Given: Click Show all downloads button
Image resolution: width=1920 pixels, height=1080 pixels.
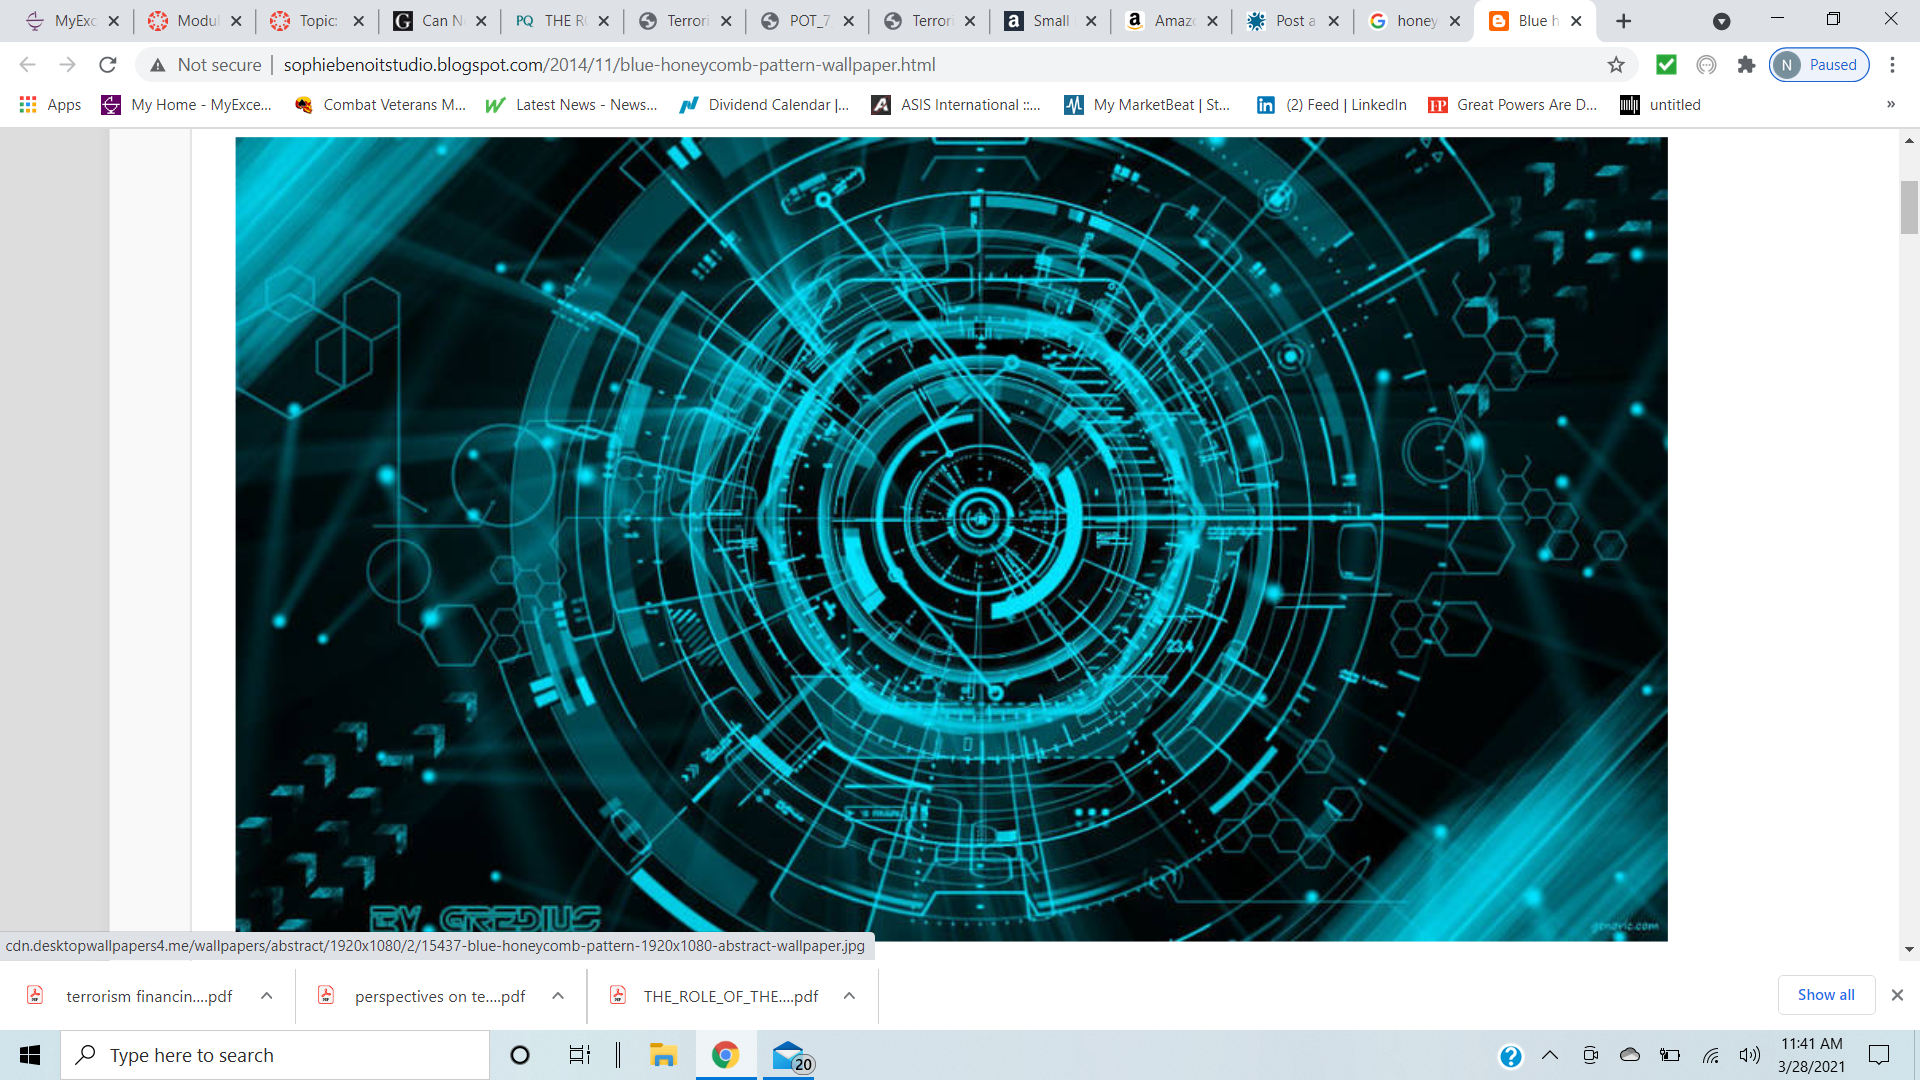Looking at the screenshot, I should click(x=1825, y=995).
